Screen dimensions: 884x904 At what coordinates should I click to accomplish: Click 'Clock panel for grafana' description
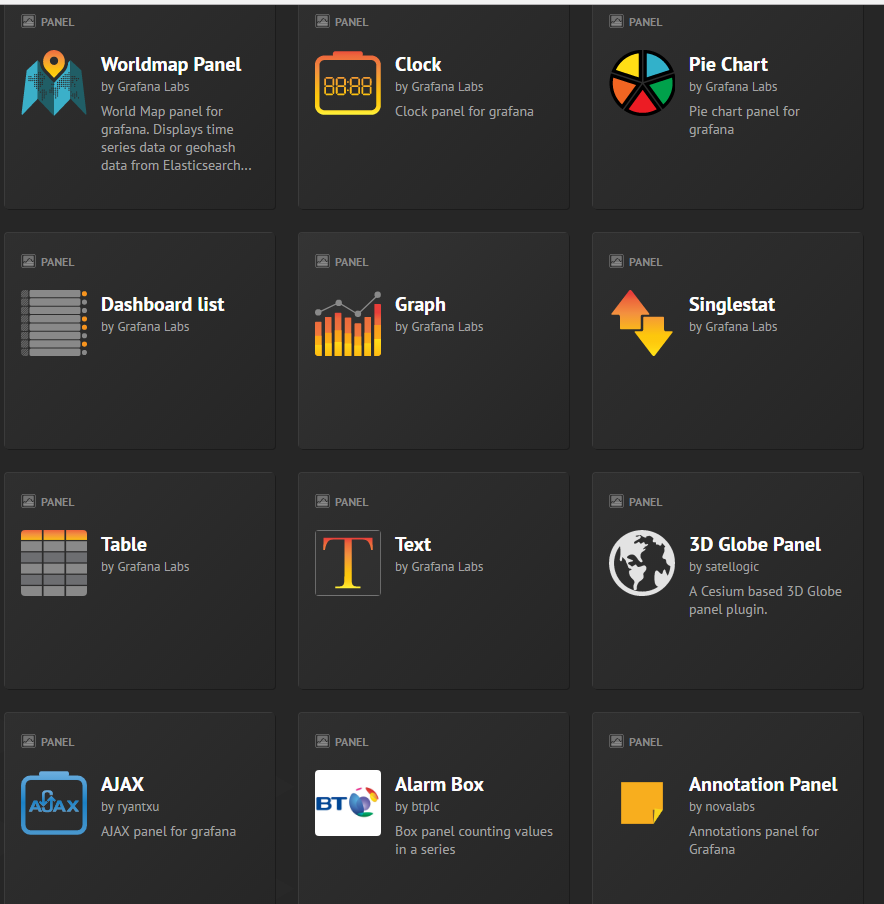(464, 111)
